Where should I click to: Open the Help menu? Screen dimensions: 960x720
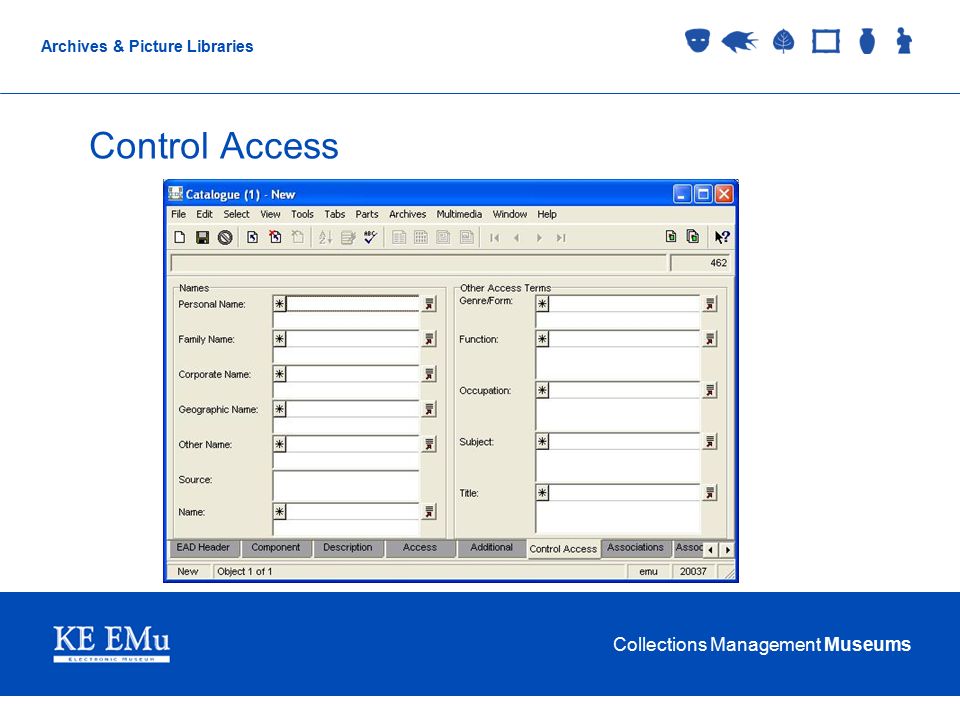pyautogui.click(x=547, y=214)
